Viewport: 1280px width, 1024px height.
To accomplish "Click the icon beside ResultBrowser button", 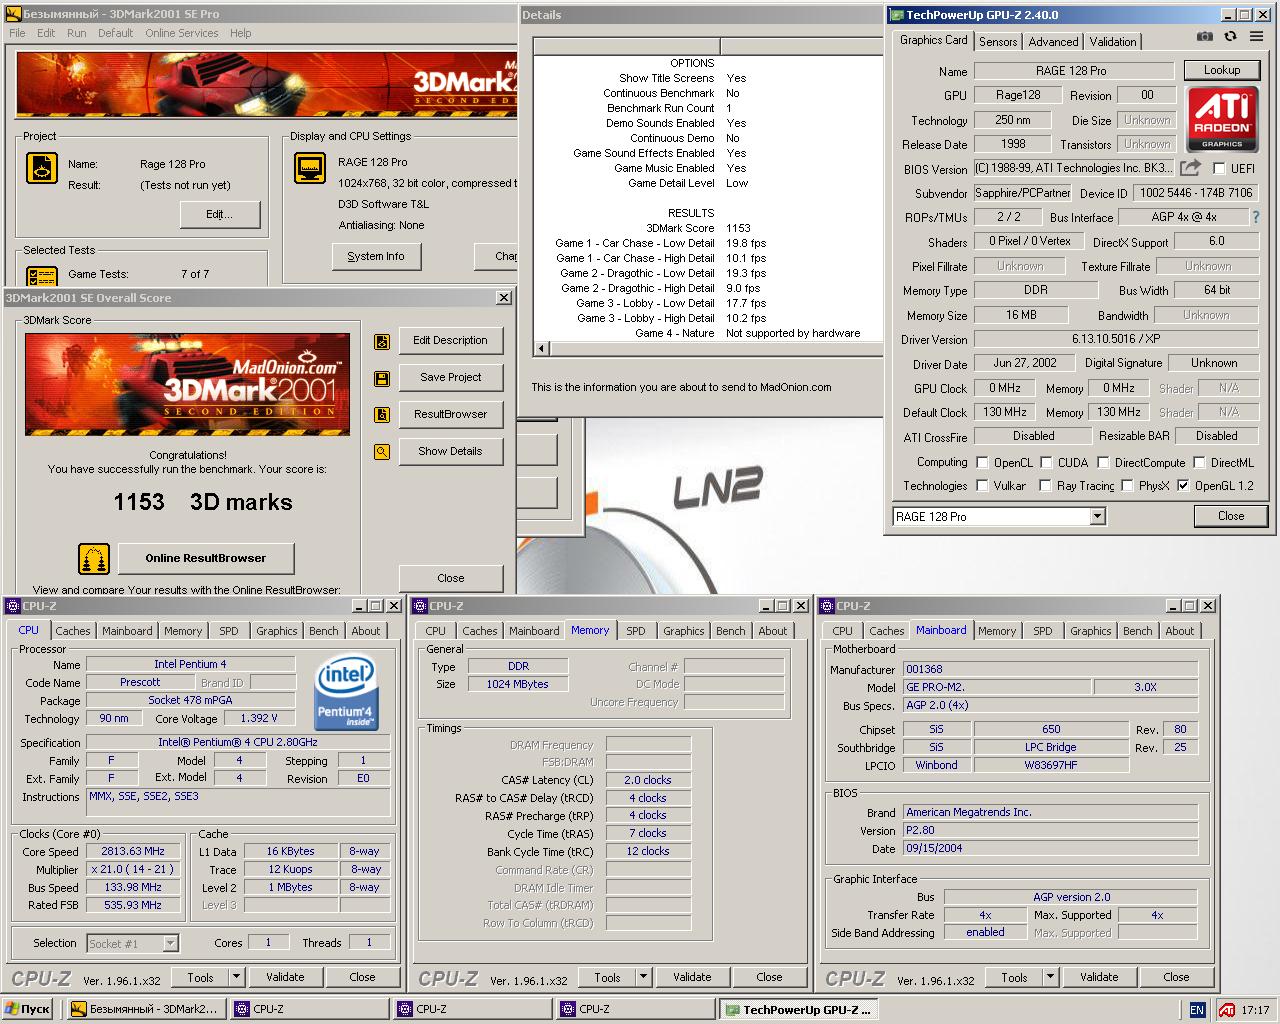I will tap(382, 415).
